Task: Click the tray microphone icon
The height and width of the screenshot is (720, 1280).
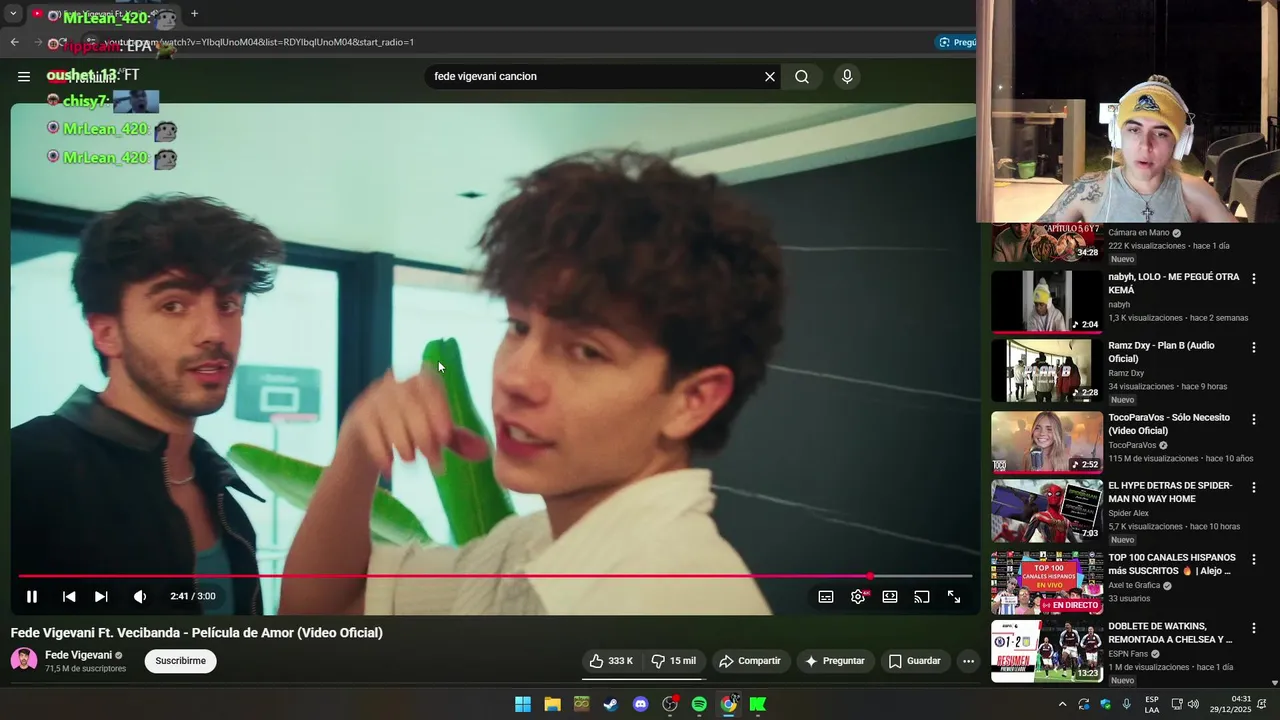Action: click(1127, 704)
